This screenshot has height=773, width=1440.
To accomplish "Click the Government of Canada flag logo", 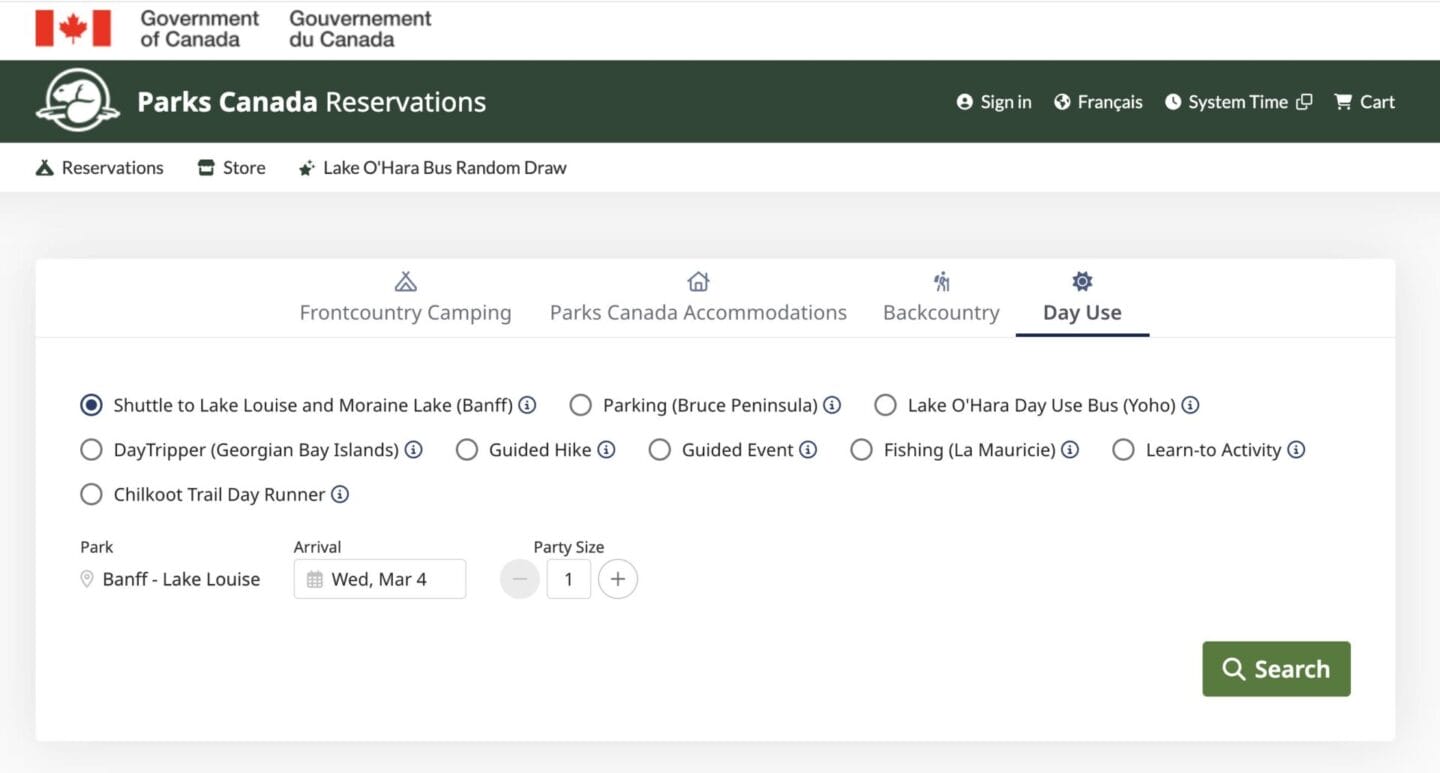I will (x=73, y=28).
